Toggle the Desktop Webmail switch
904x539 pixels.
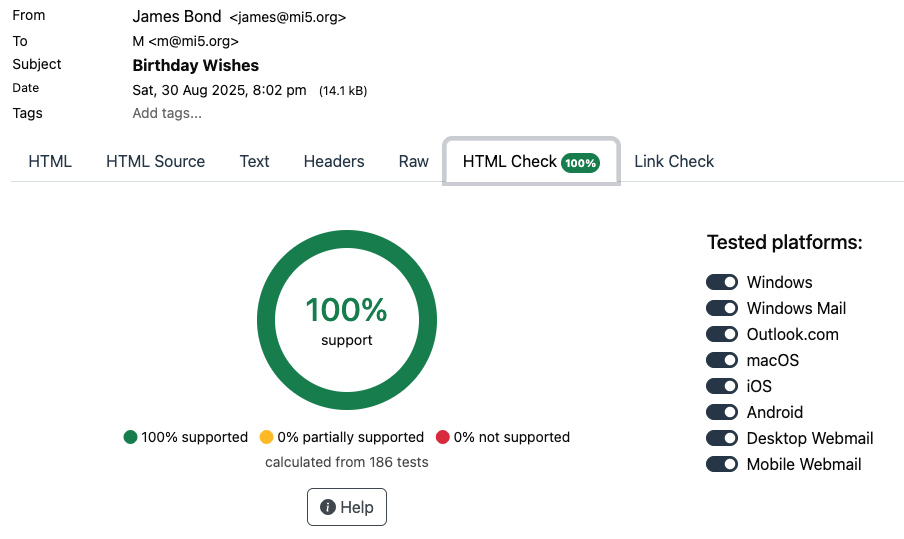click(722, 438)
